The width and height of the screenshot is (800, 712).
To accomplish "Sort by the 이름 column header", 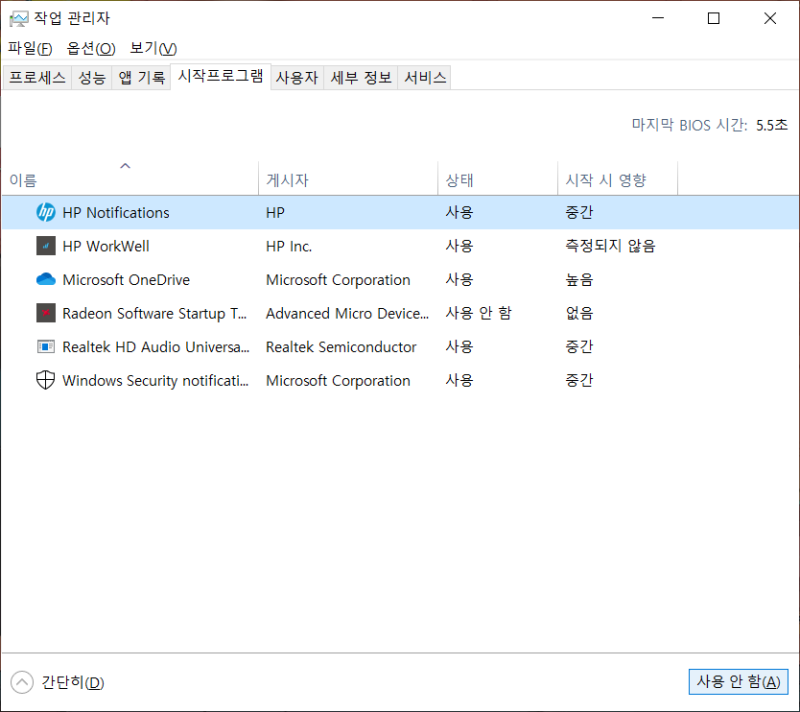I will [x=130, y=179].
